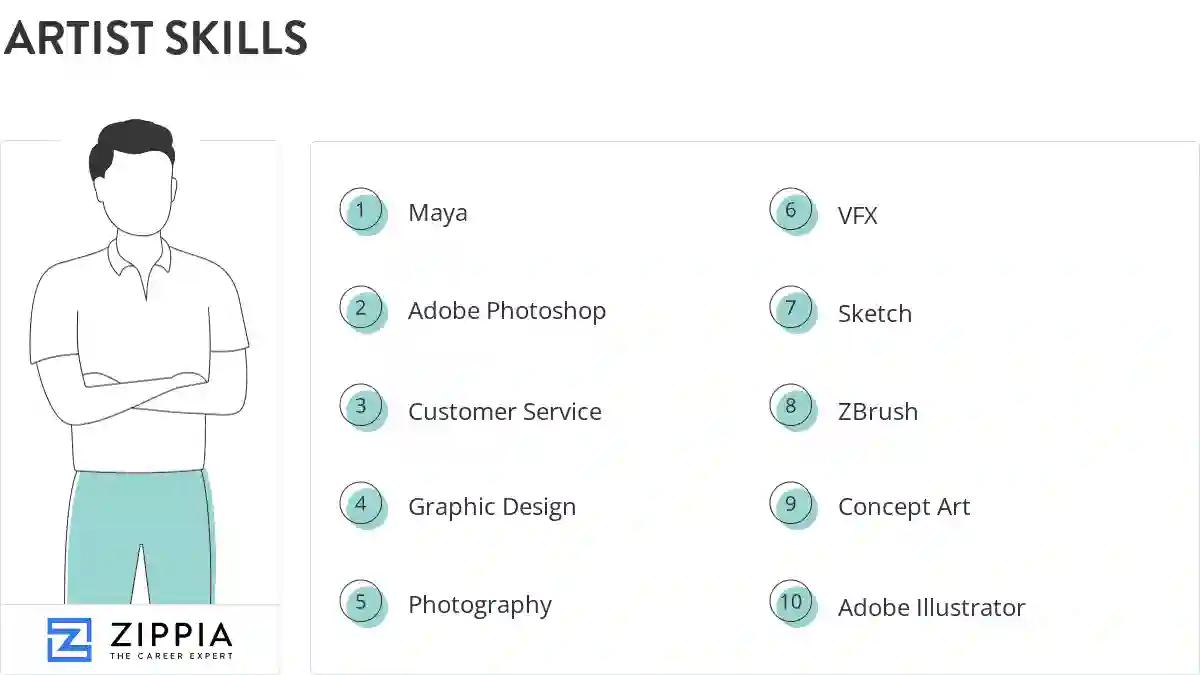Click the number 4 circle badge
This screenshot has width=1200, height=675.
tap(361, 504)
